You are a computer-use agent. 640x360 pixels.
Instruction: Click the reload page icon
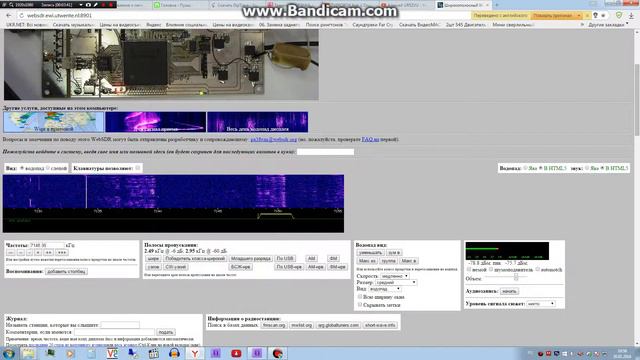click(21, 16)
